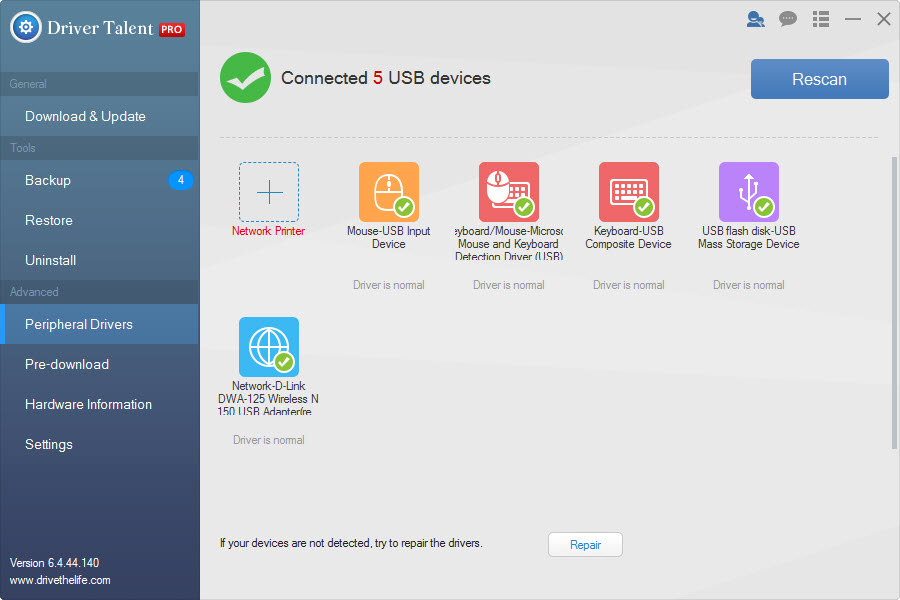The width and height of the screenshot is (900, 600).
Task: Open the Backup tool
Action: point(100,180)
